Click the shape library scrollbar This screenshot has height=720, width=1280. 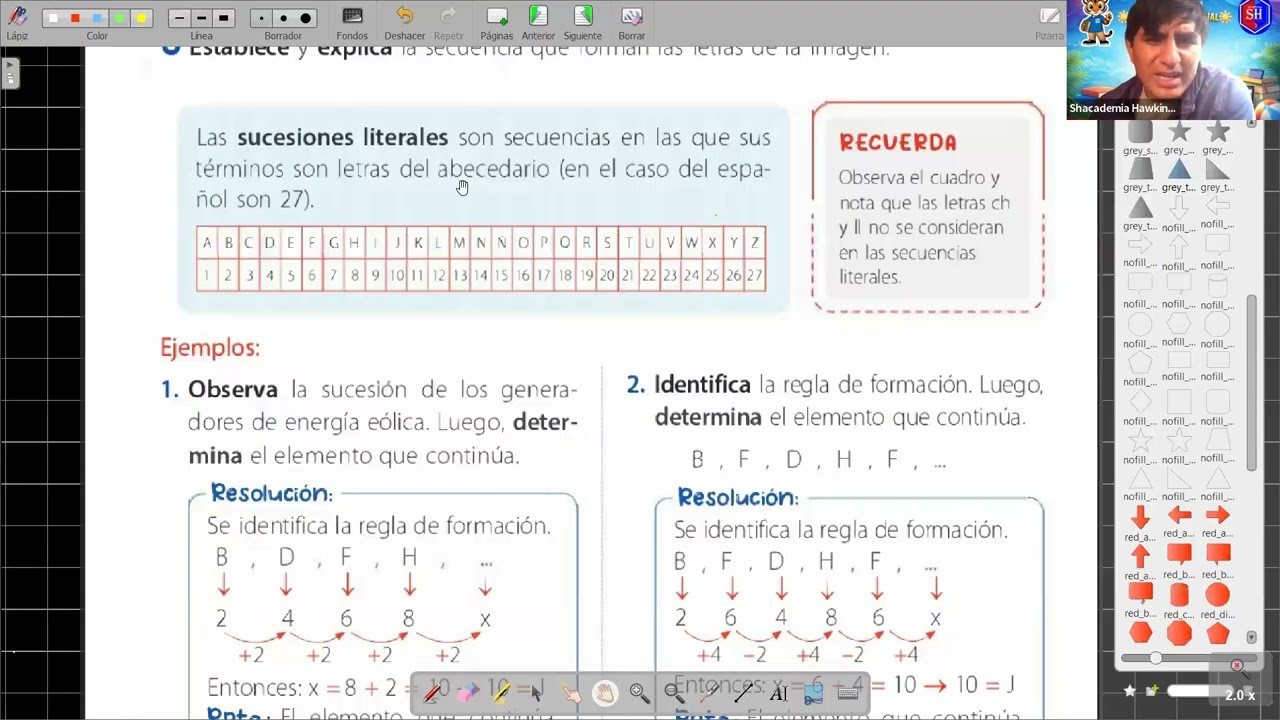pyautogui.click(x=1251, y=382)
